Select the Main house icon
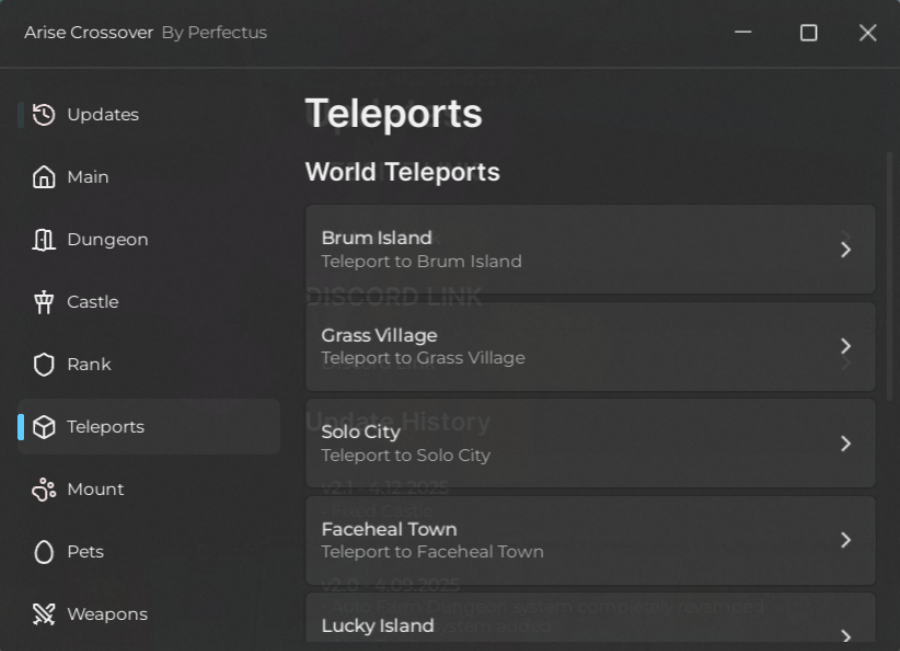The width and height of the screenshot is (900, 651). pyautogui.click(x=44, y=177)
